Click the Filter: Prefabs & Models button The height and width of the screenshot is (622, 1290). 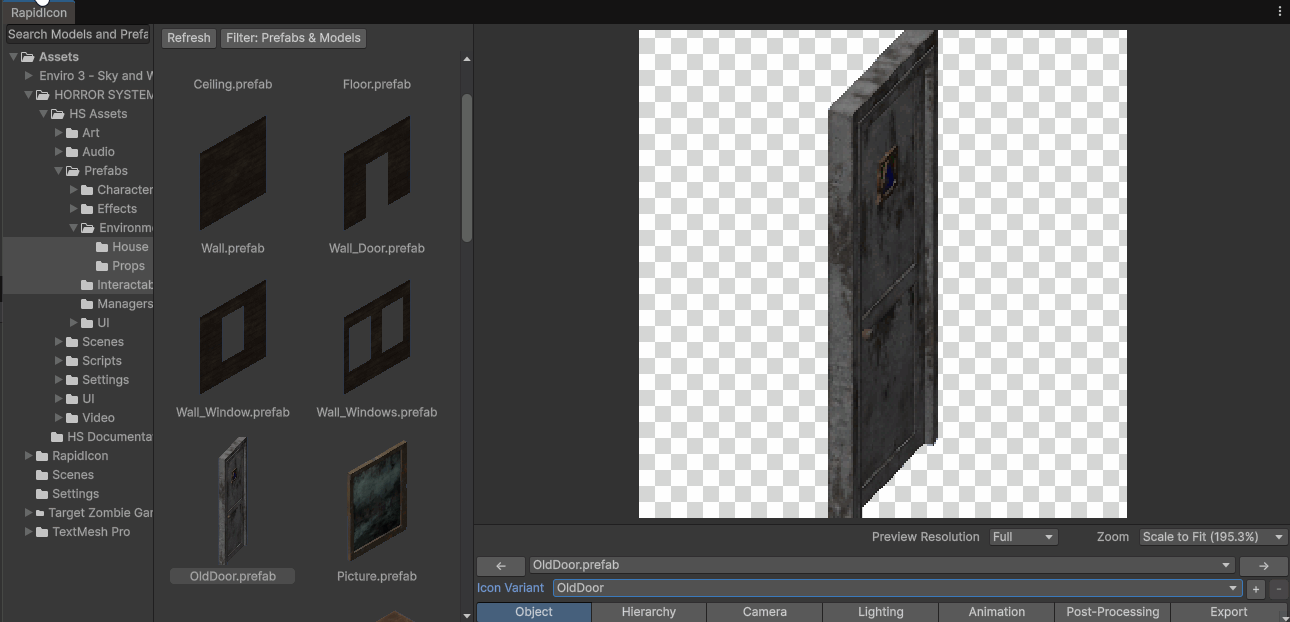pyautogui.click(x=293, y=38)
